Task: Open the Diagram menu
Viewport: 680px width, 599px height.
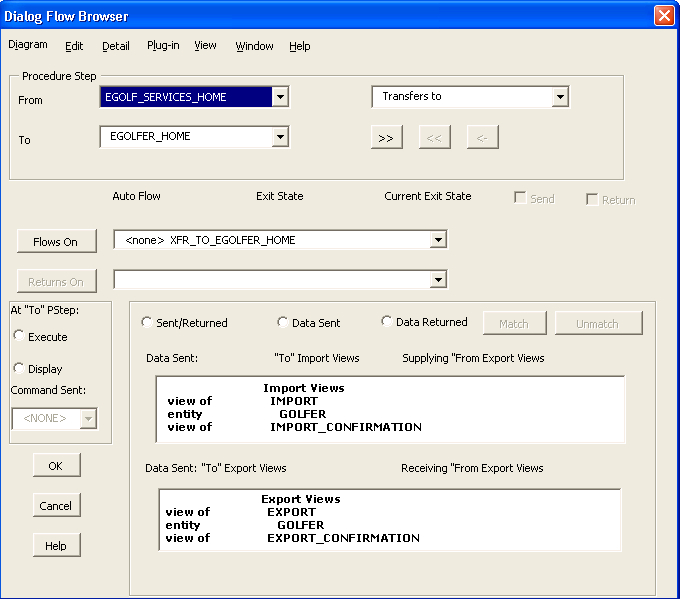Action: pyautogui.click(x=28, y=45)
